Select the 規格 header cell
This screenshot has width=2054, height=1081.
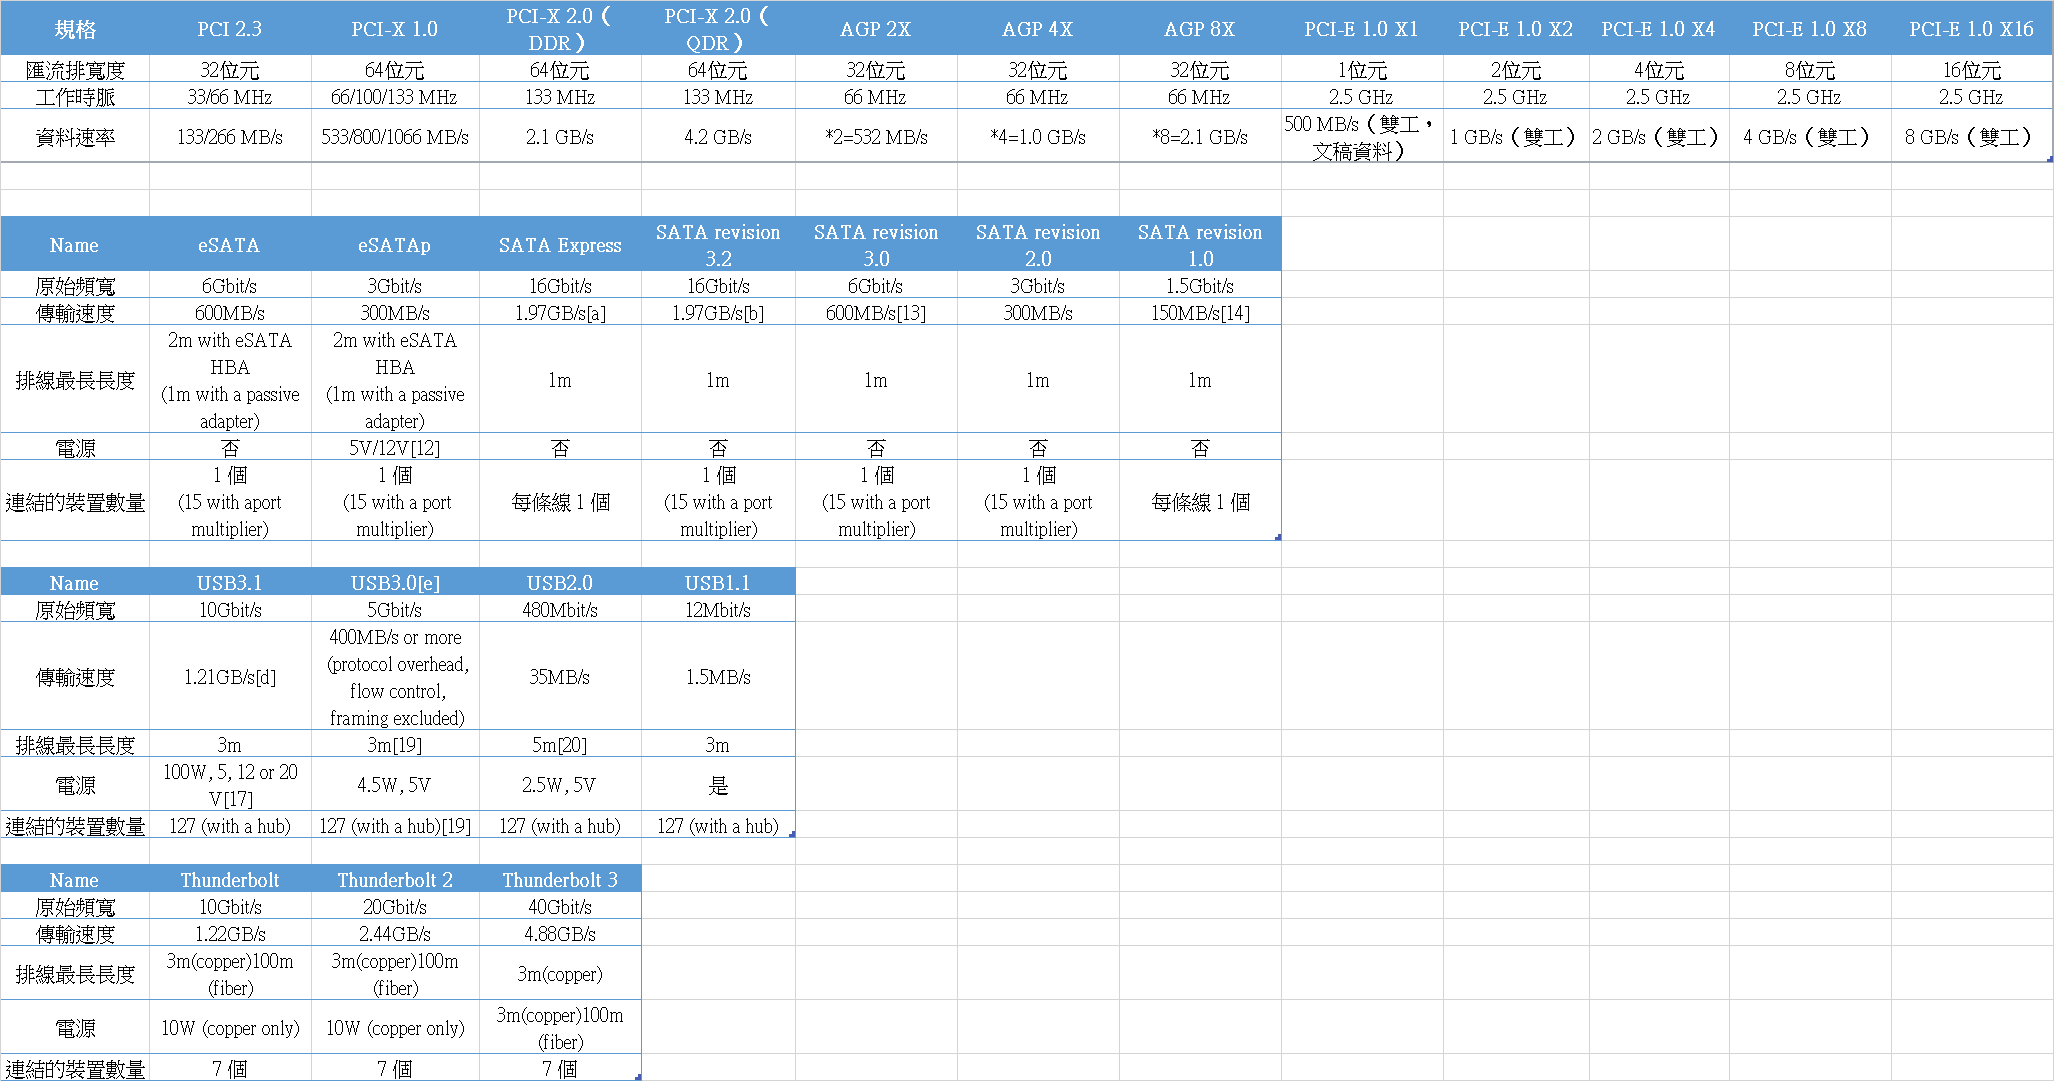click(75, 29)
